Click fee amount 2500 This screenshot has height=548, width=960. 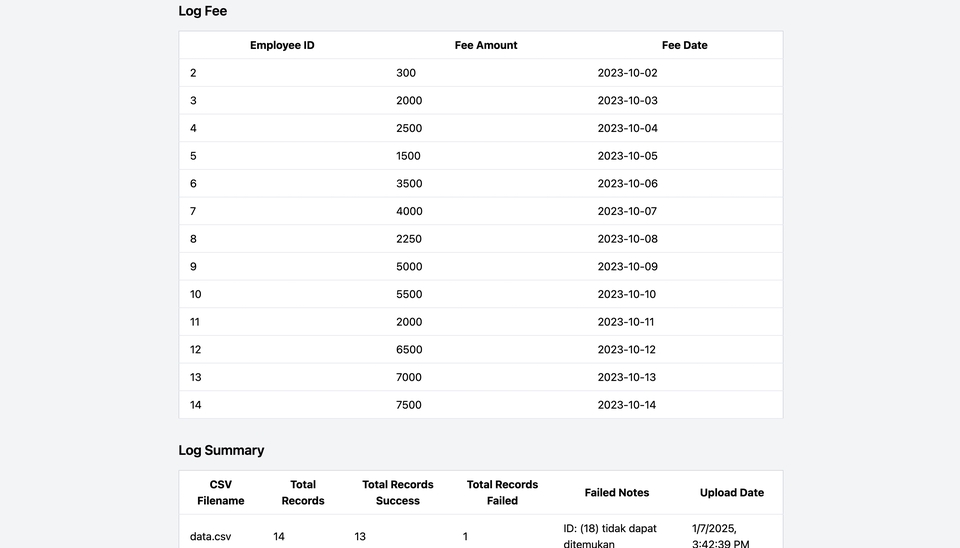(409, 128)
